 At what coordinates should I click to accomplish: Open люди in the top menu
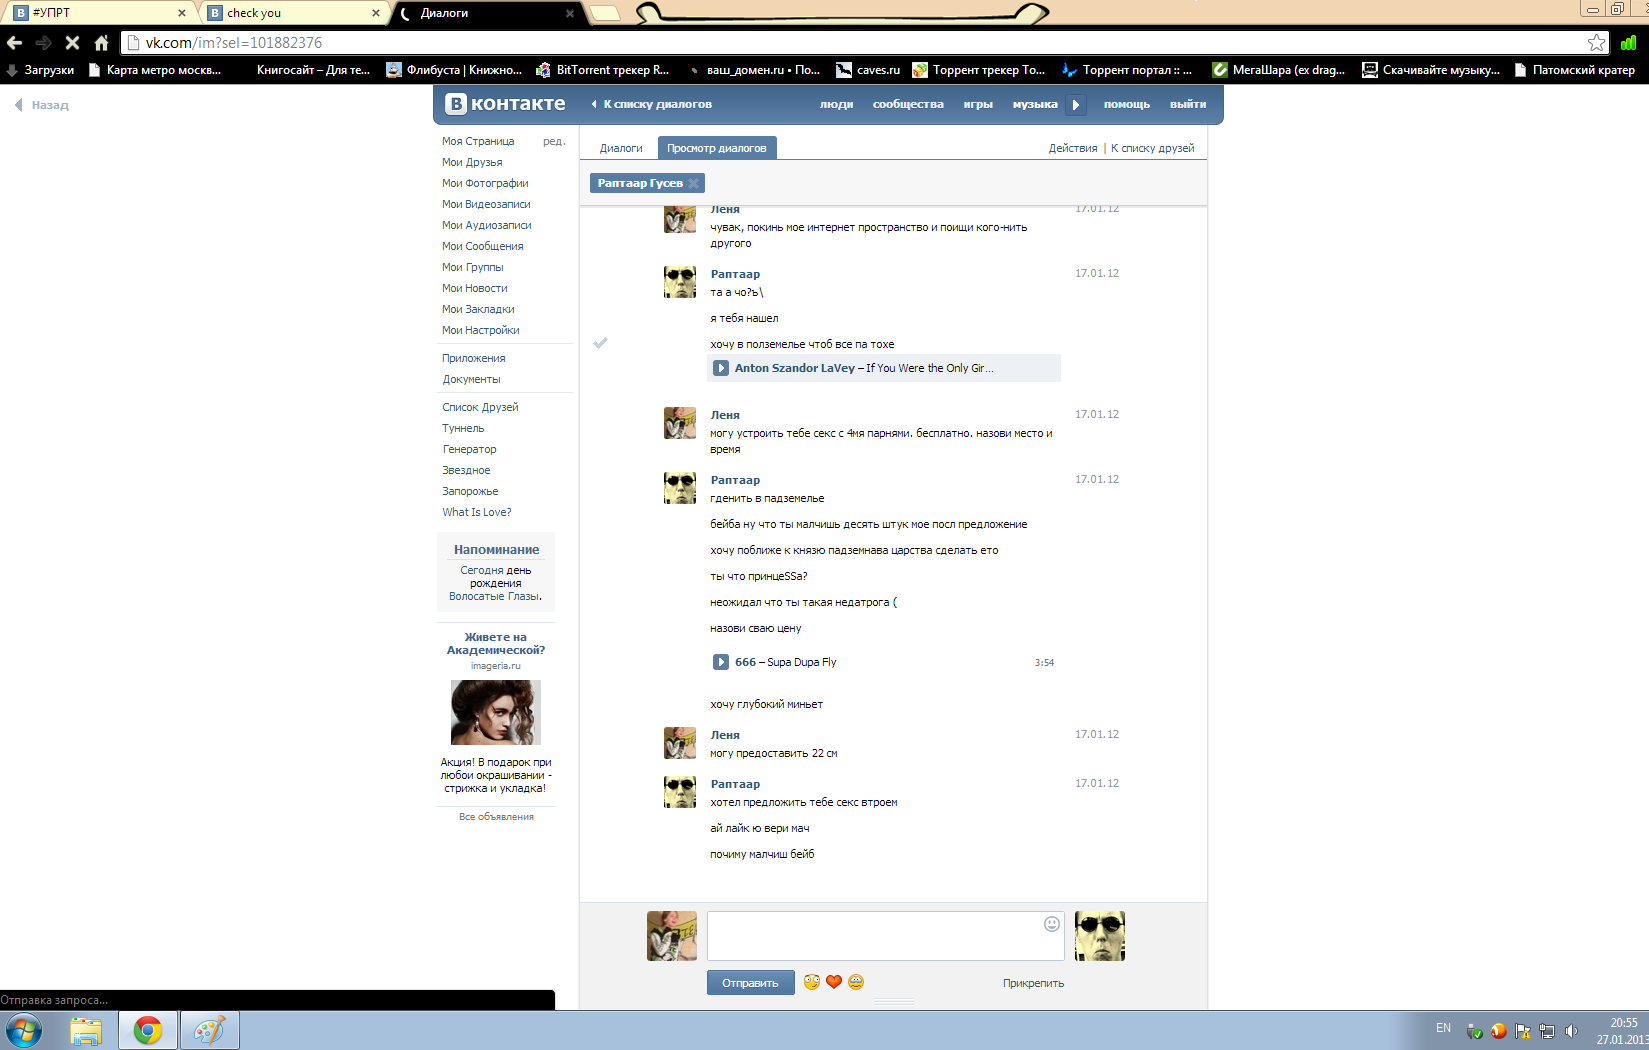pos(836,104)
